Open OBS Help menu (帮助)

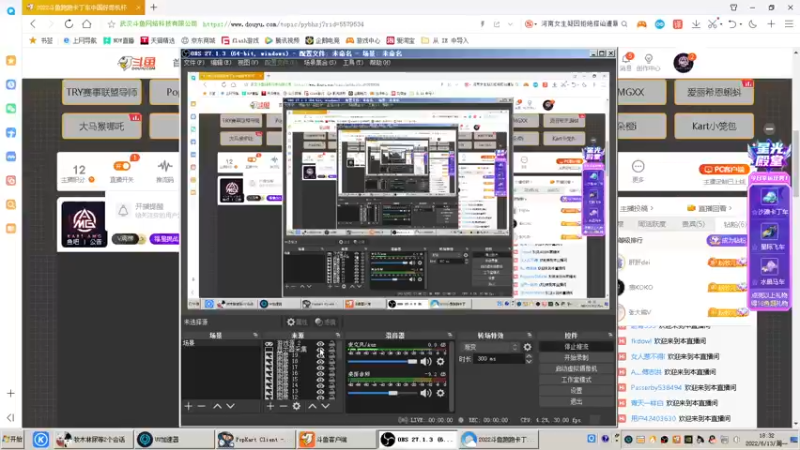coord(380,63)
